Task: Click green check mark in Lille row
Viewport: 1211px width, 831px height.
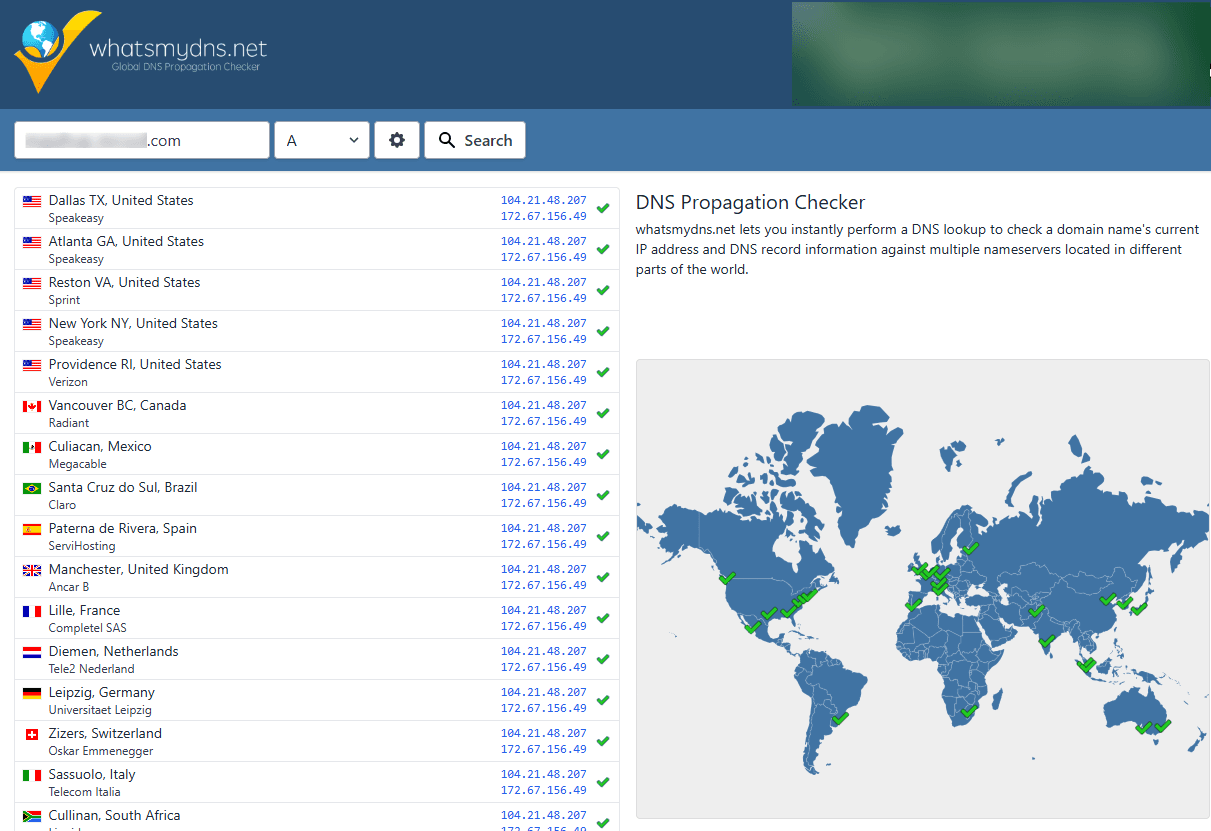Action: (x=603, y=618)
